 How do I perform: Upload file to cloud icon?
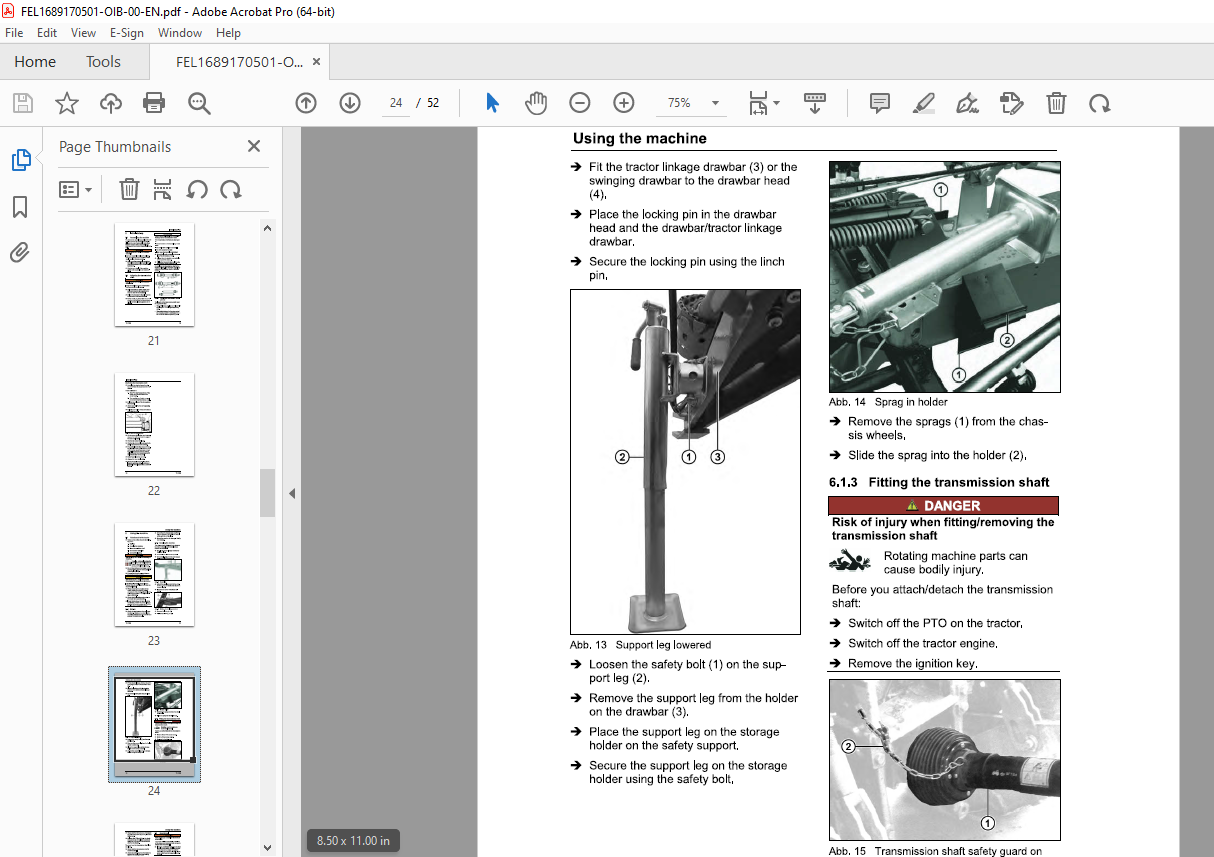tap(110, 103)
